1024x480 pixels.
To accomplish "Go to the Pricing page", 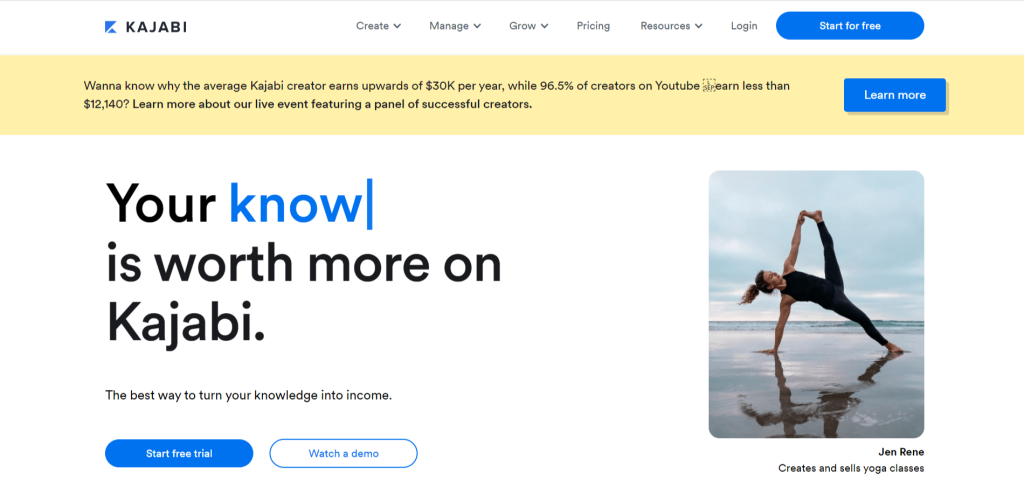I will [x=593, y=26].
